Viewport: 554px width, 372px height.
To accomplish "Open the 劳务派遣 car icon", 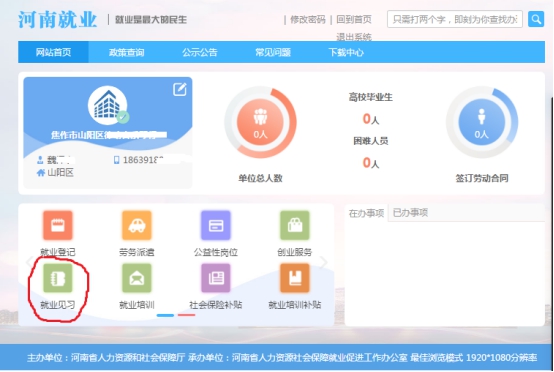I will 137,225.
